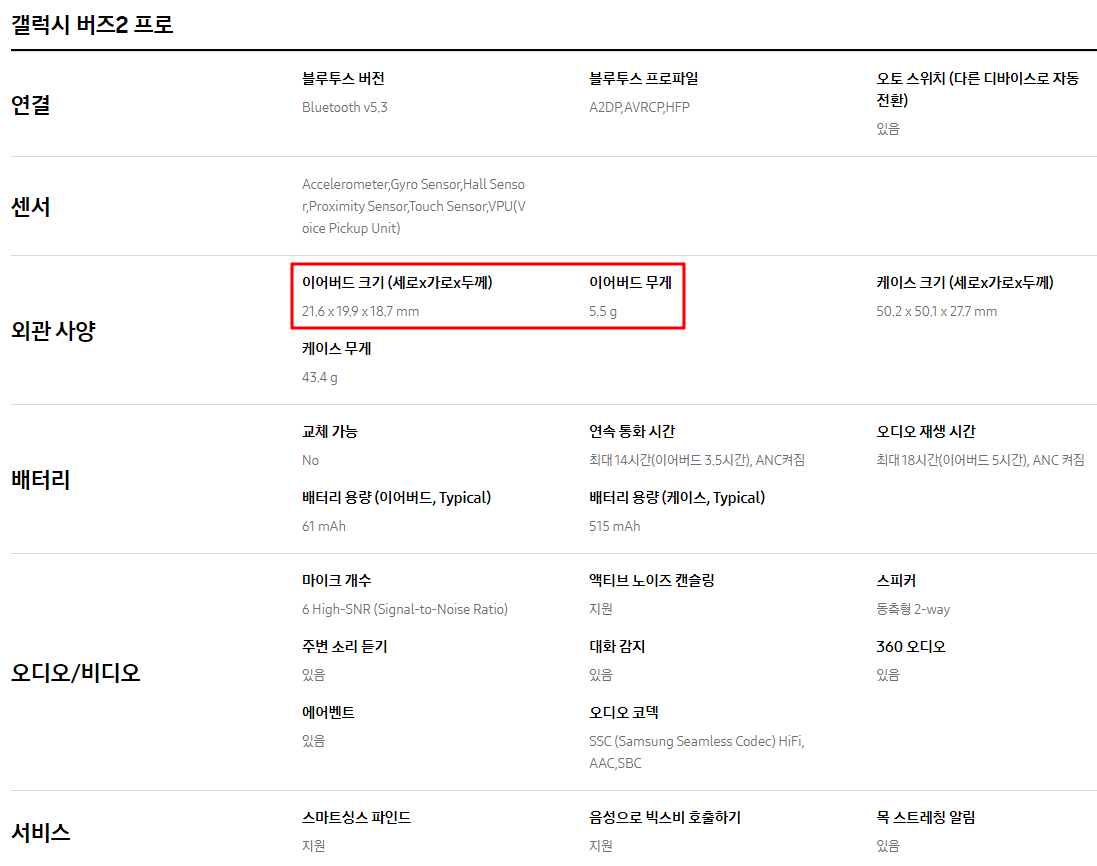Click the 스마트싱스 파인드 label
The height and width of the screenshot is (866, 1097).
(356, 817)
